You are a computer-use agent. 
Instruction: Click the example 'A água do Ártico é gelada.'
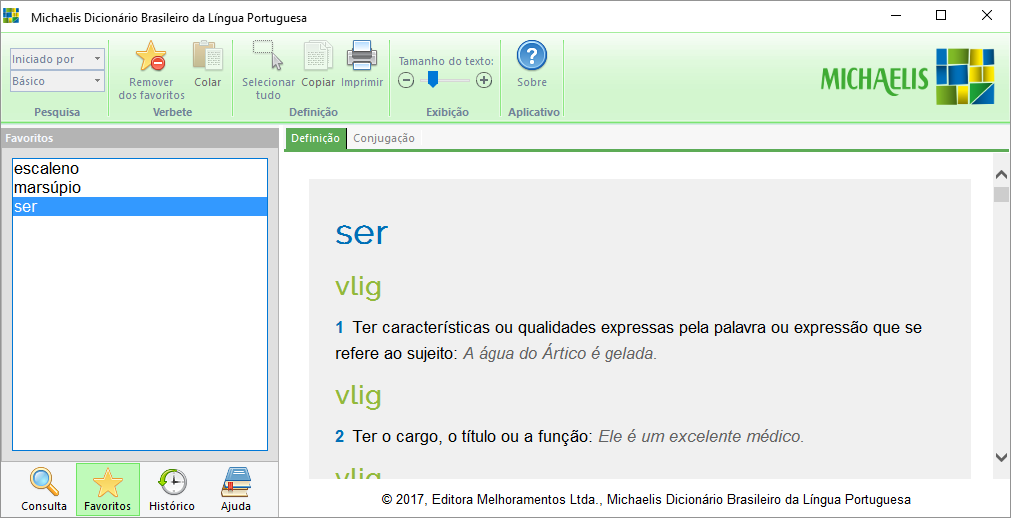point(560,354)
